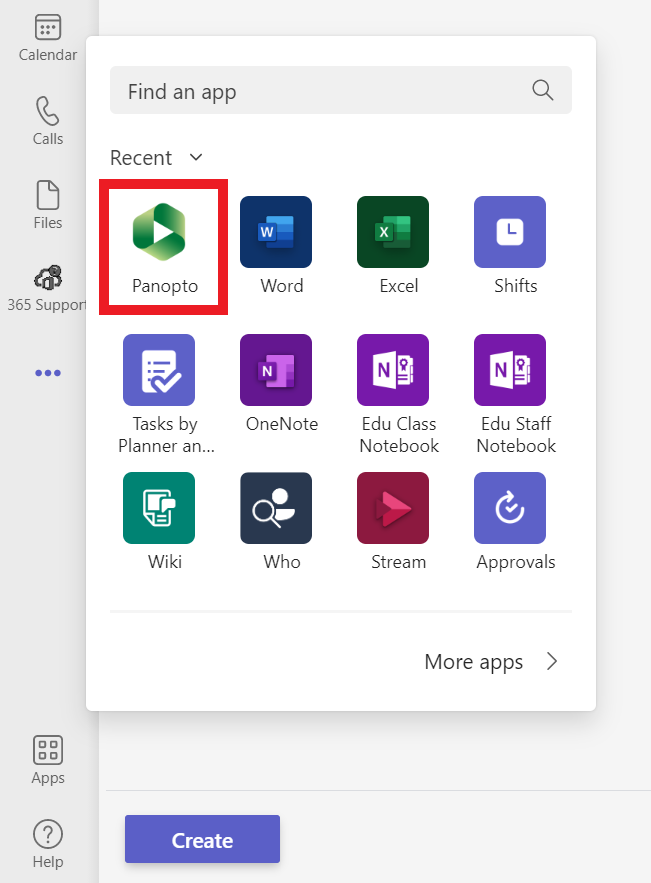Open the Approvals app
Screen dimensions: 651x883
510,508
